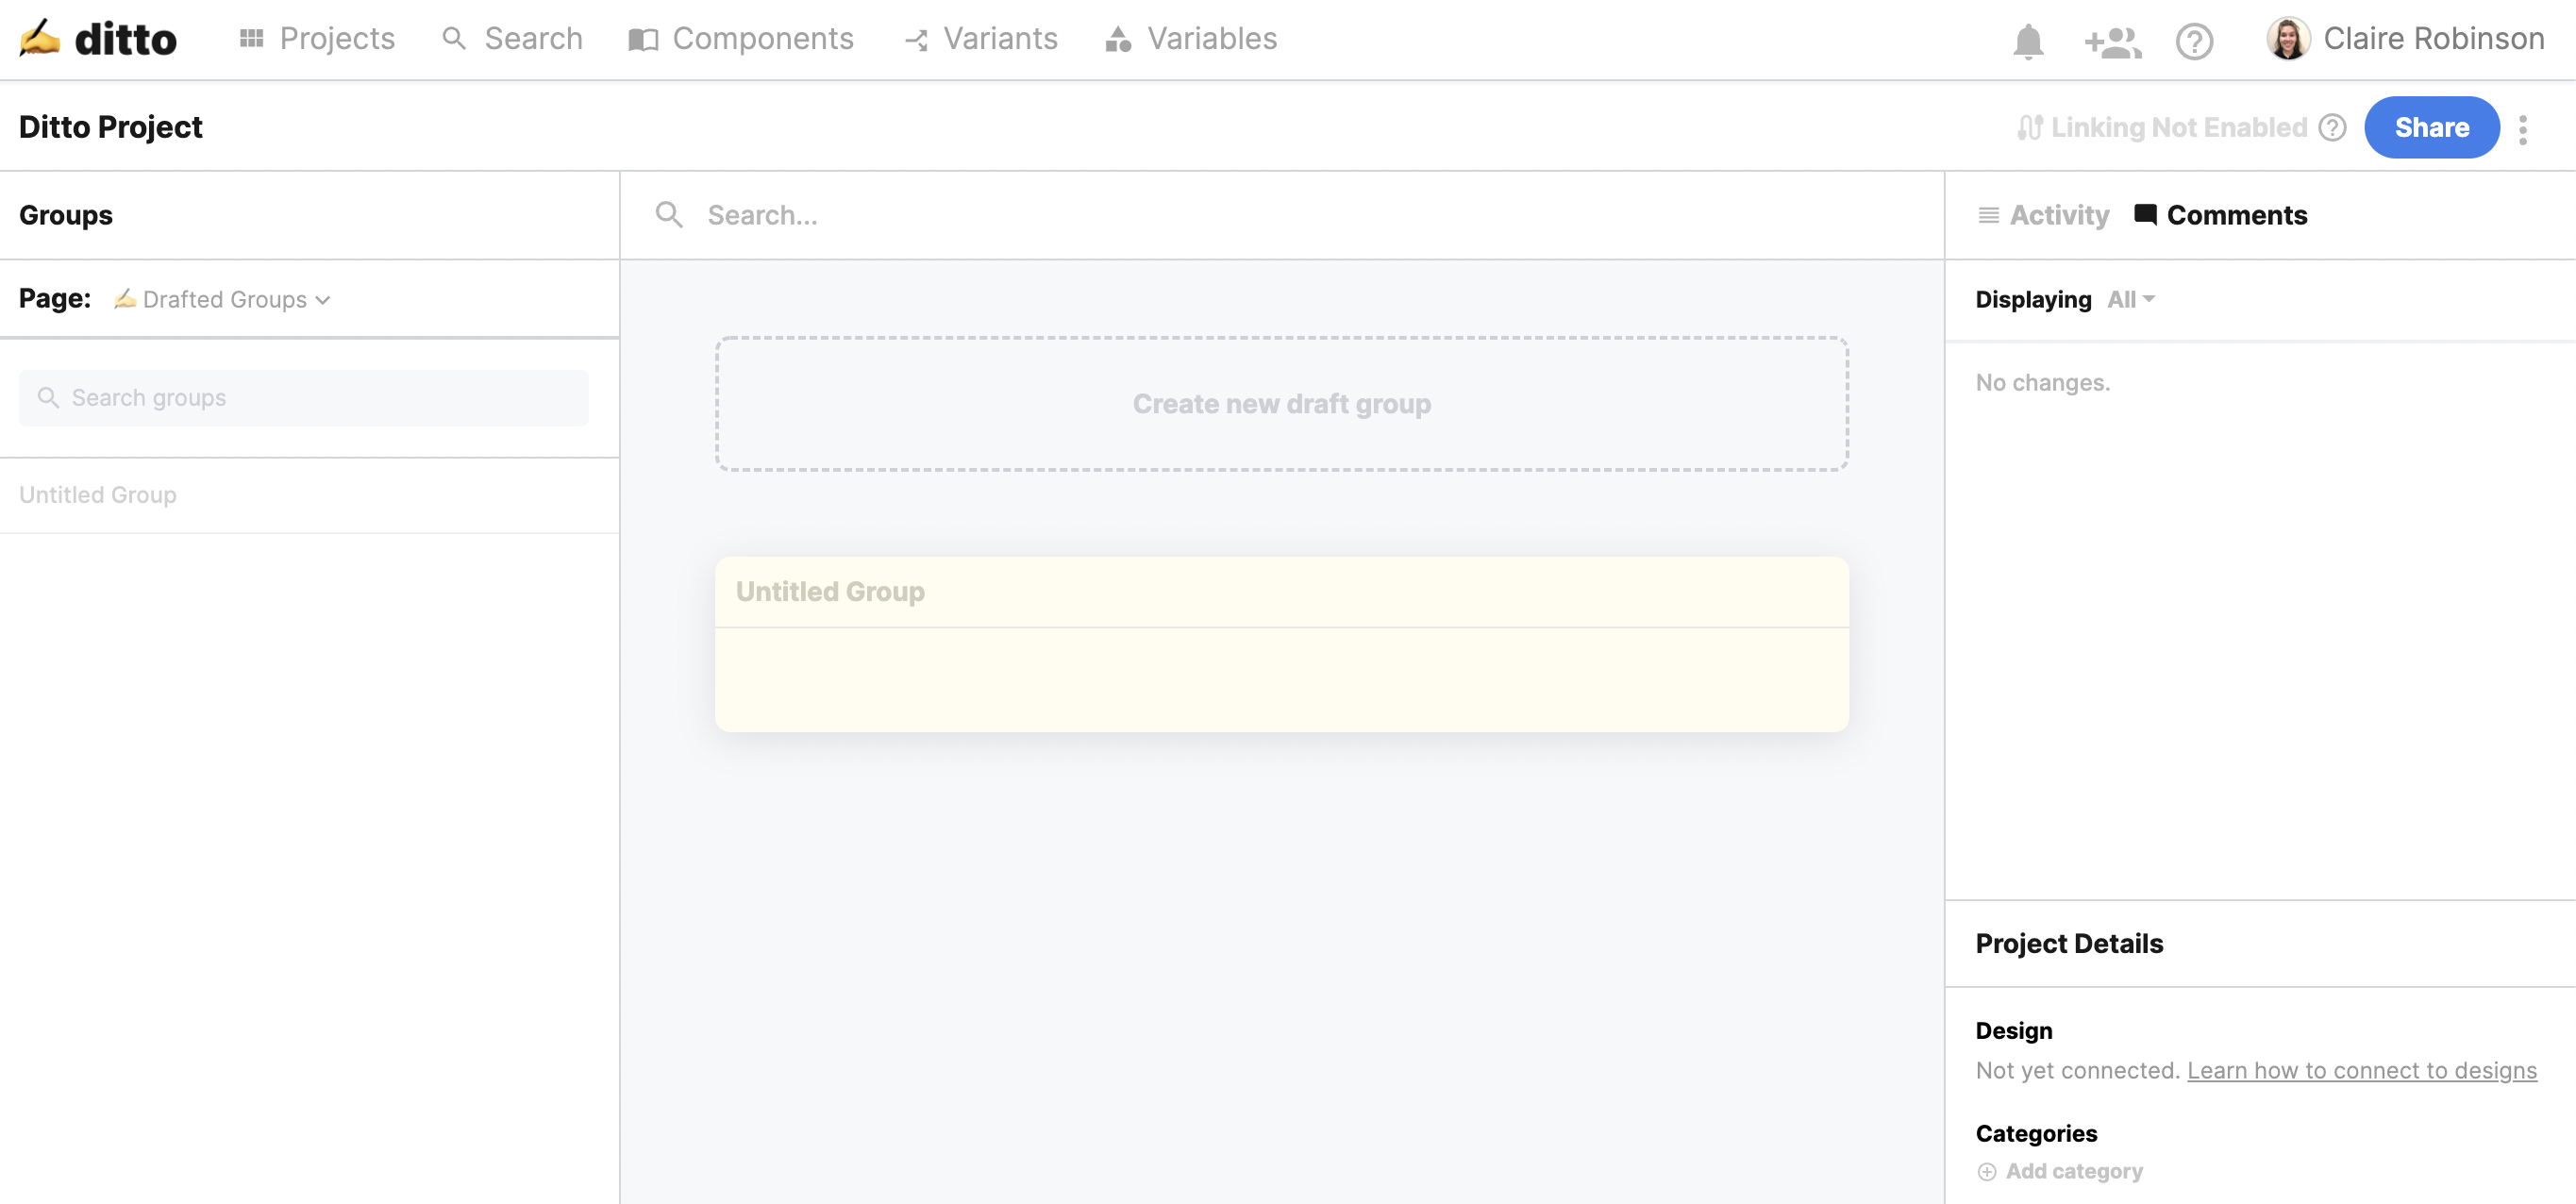Open the Variants page
Viewport: 2576px width, 1204px height.
coord(981,39)
